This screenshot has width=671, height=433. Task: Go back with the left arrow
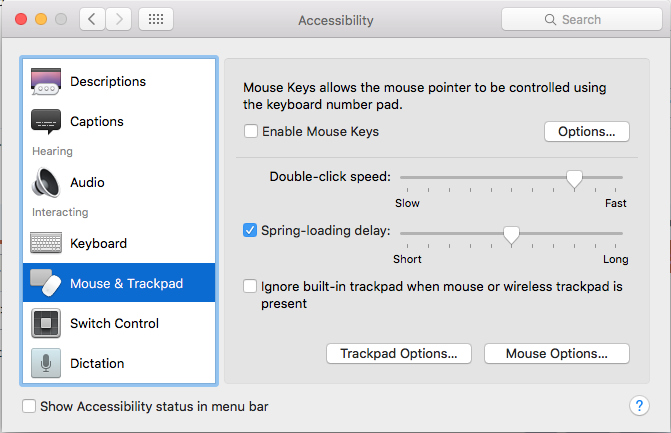point(92,19)
